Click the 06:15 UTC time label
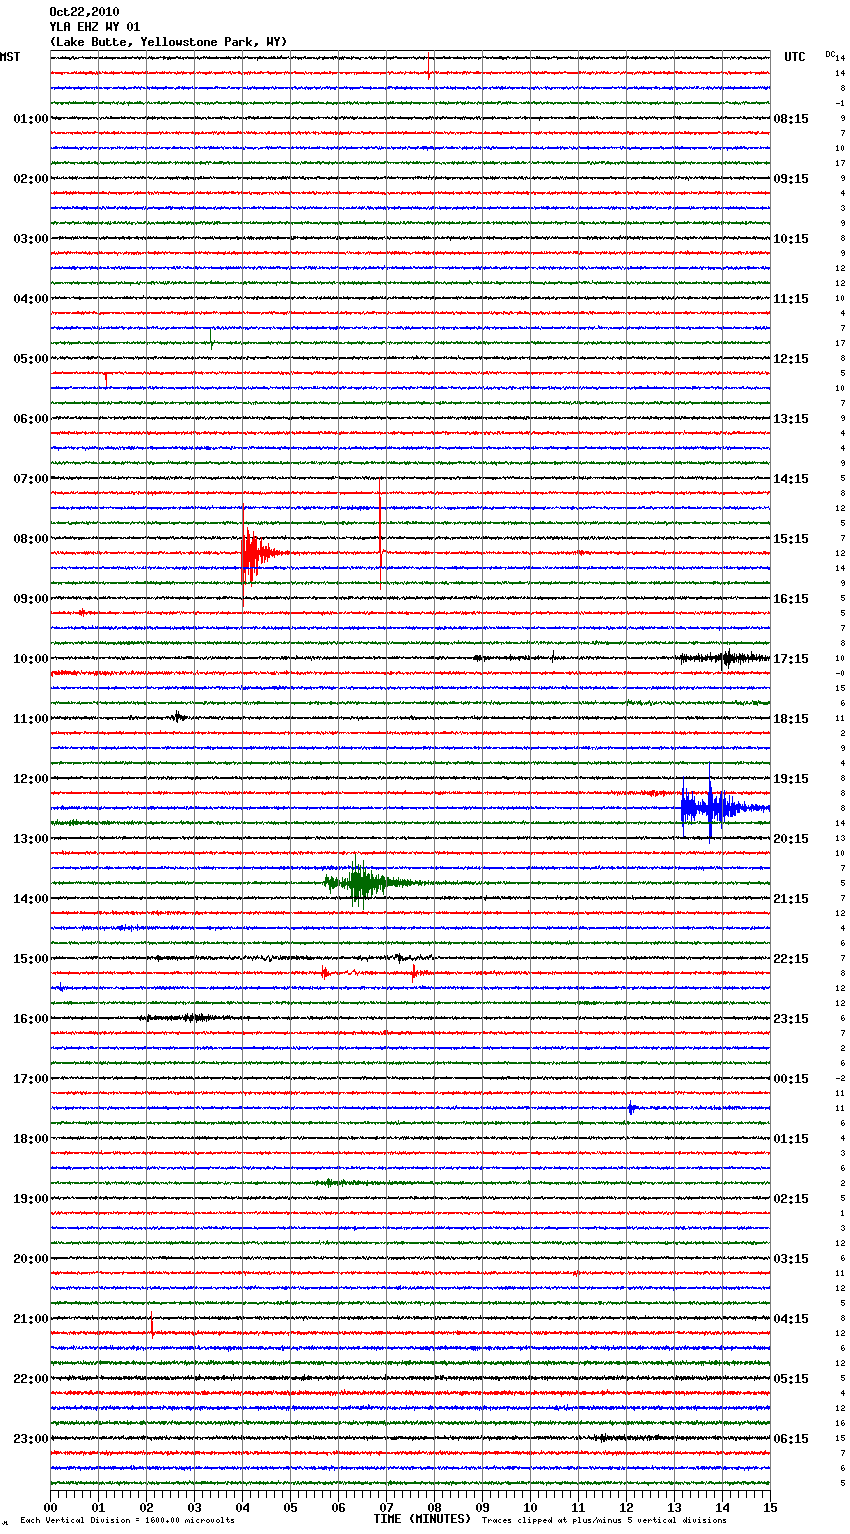The height and width of the screenshot is (1534, 850). (791, 1439)
